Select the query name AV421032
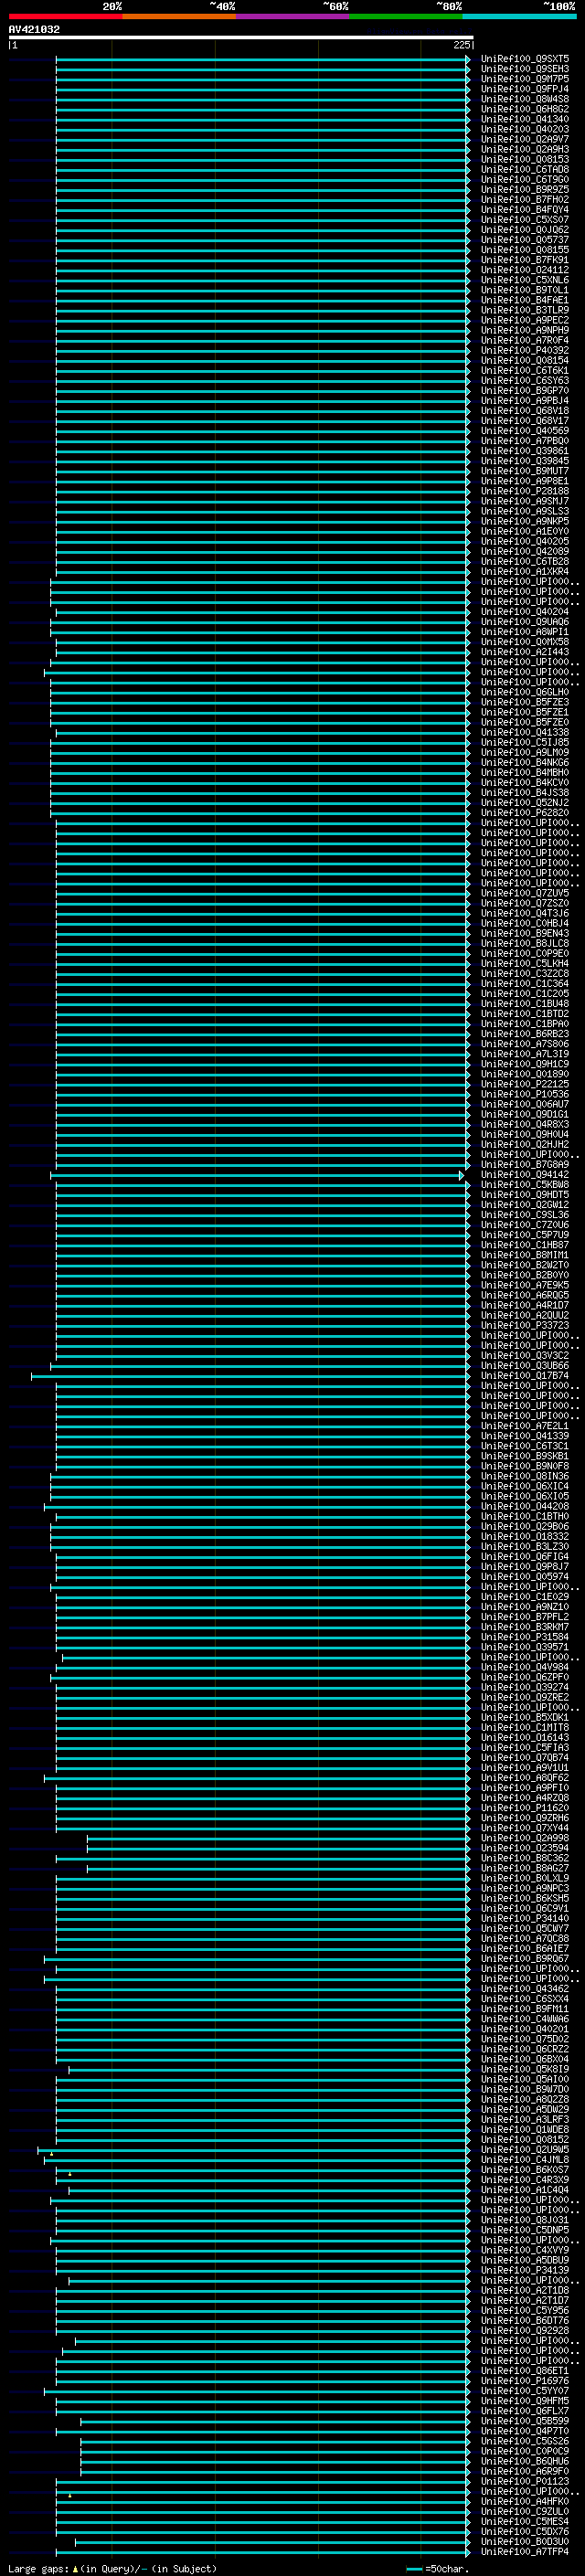Image resolution: width=585 pixels, height=2576 pixels. (34, 29)
